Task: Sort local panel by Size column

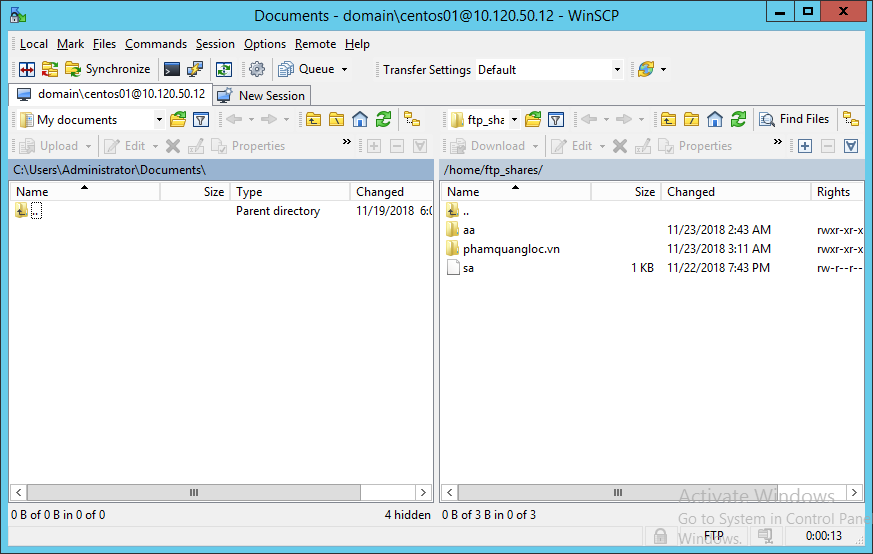Action: 195,192
